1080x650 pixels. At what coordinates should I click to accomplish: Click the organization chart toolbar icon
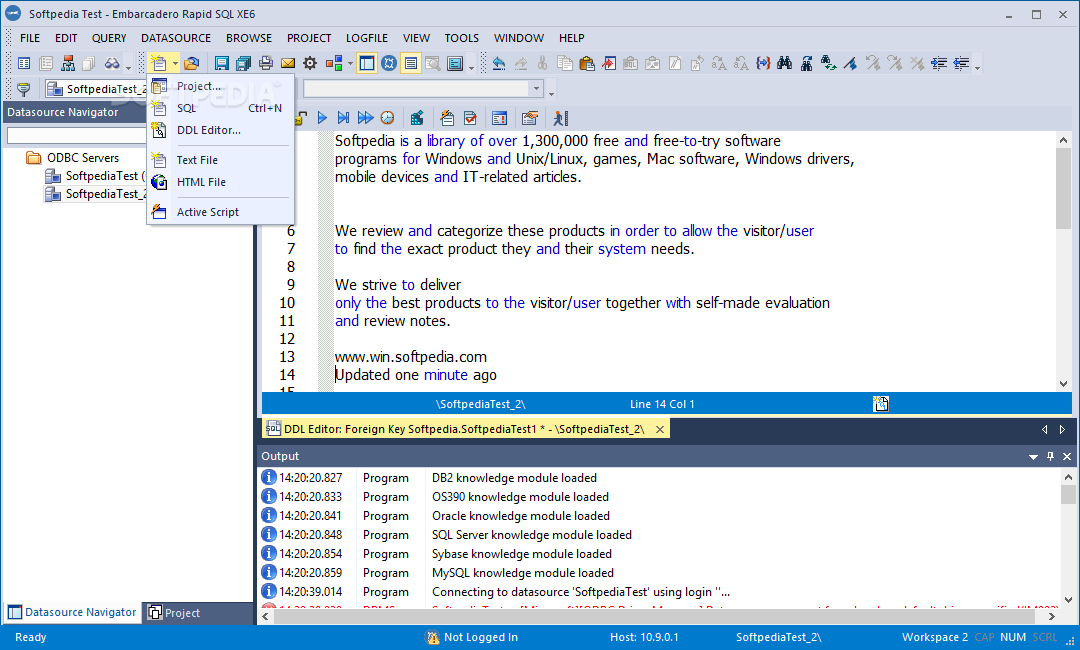point(68,63)
